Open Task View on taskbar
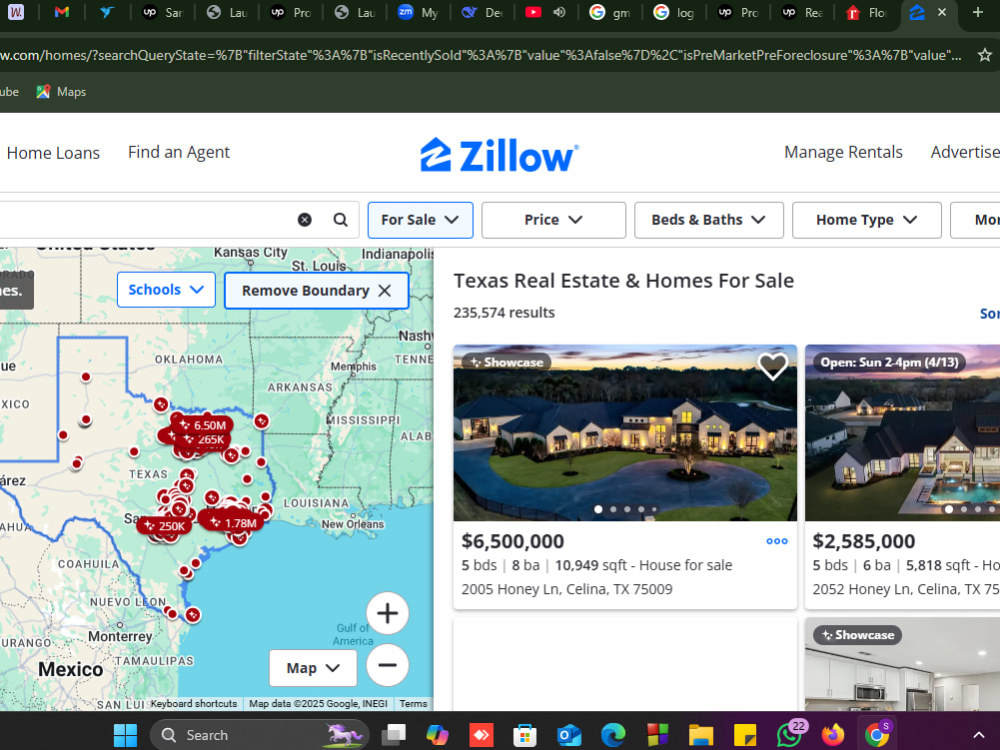 [x=393, y=735]
